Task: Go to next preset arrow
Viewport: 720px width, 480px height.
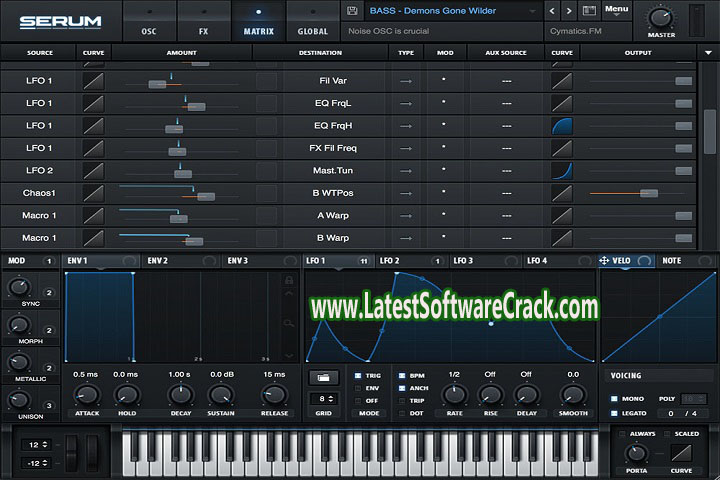Action: [569, 11]
